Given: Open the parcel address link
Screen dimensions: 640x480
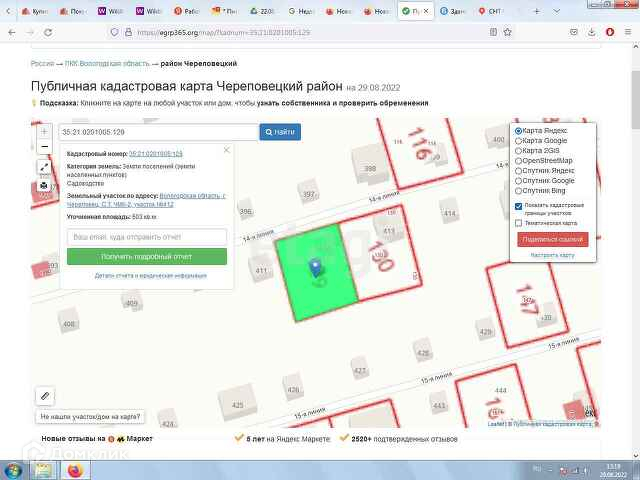Looking at the screenshot, I should coord(147,200).
